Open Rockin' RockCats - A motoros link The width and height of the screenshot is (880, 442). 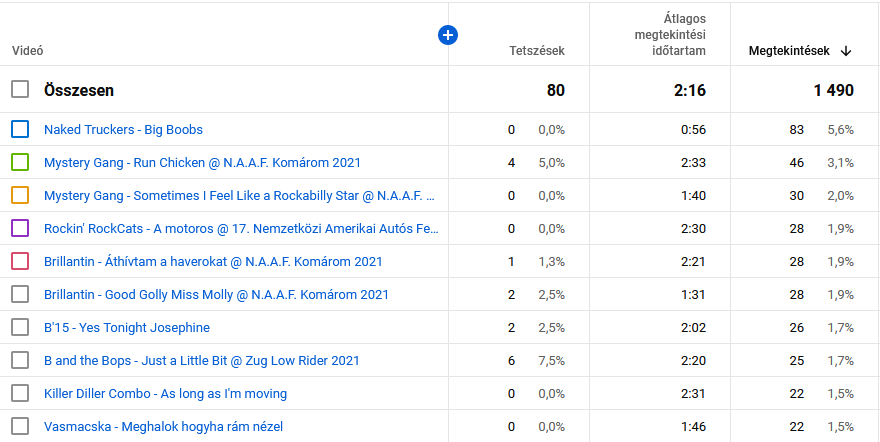pyautogui.click(x=241, y=229)
